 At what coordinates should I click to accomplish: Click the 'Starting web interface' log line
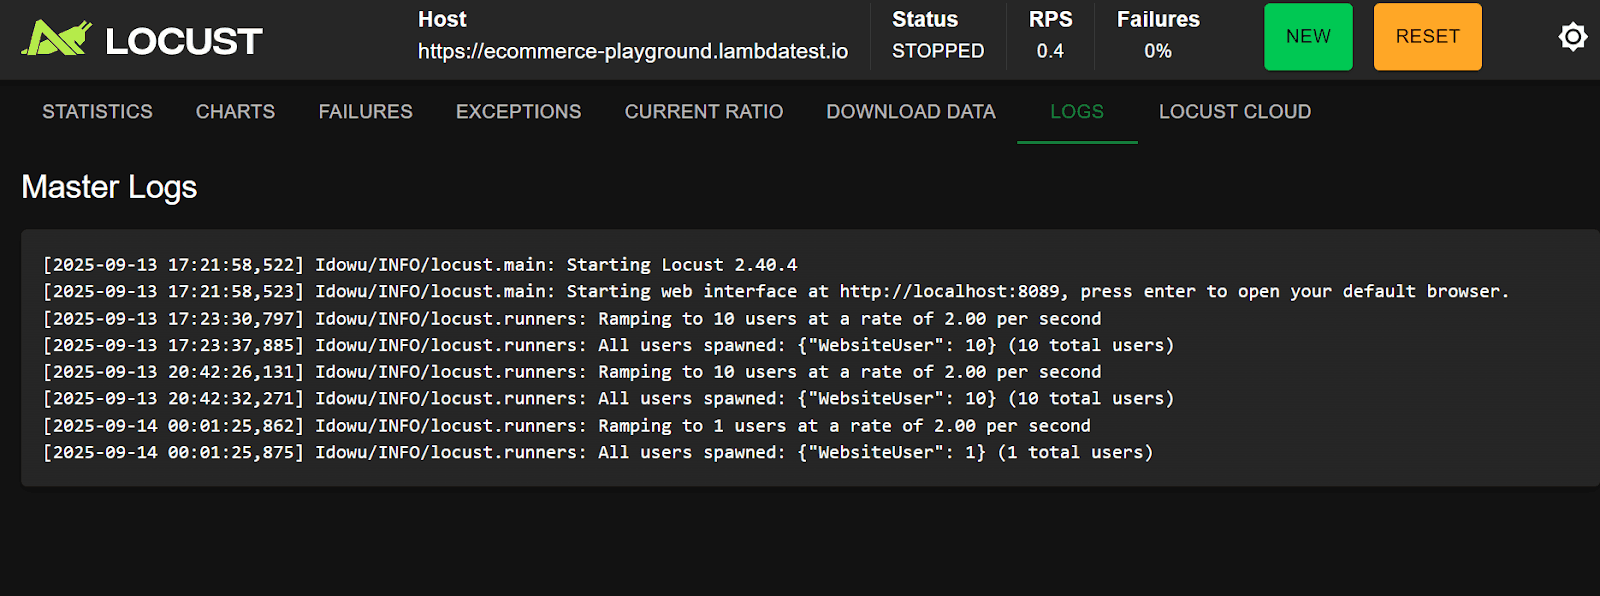[775, 292]
